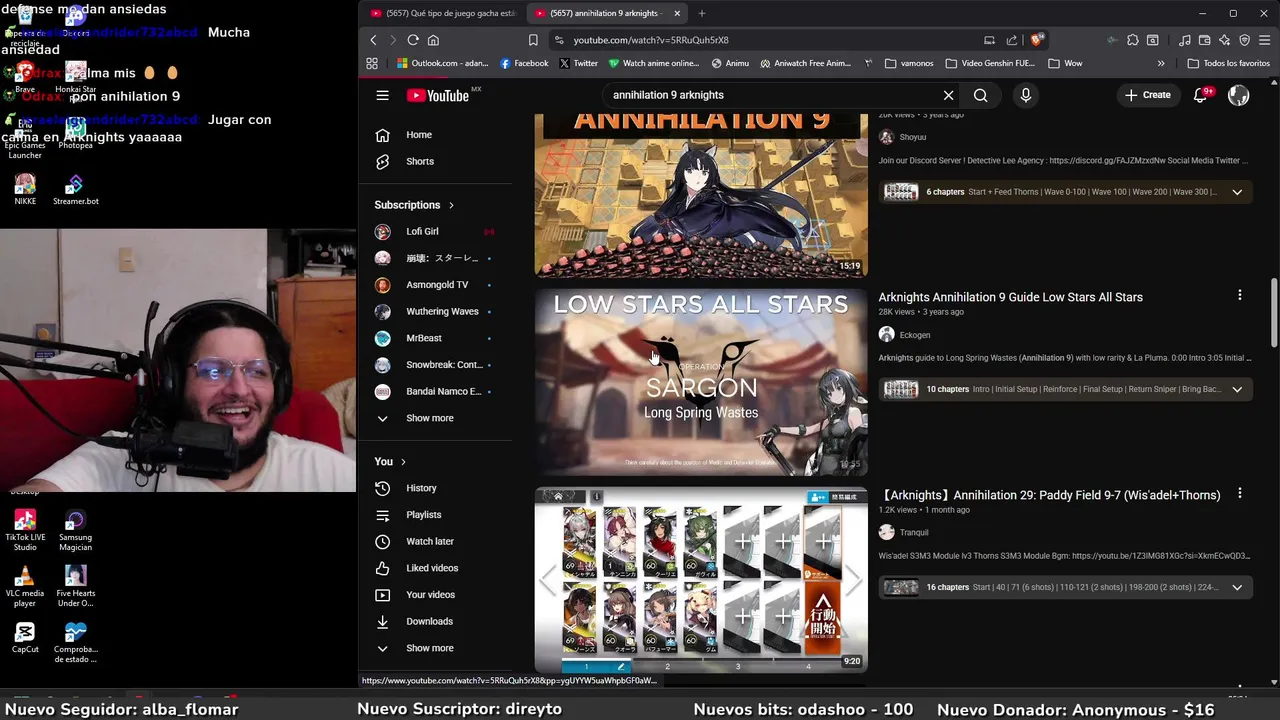Viewport: 1280px width, 720px height.
Task: Open the Annihilation 9 thumbnail with 15:19 duration
Action: 701,195
